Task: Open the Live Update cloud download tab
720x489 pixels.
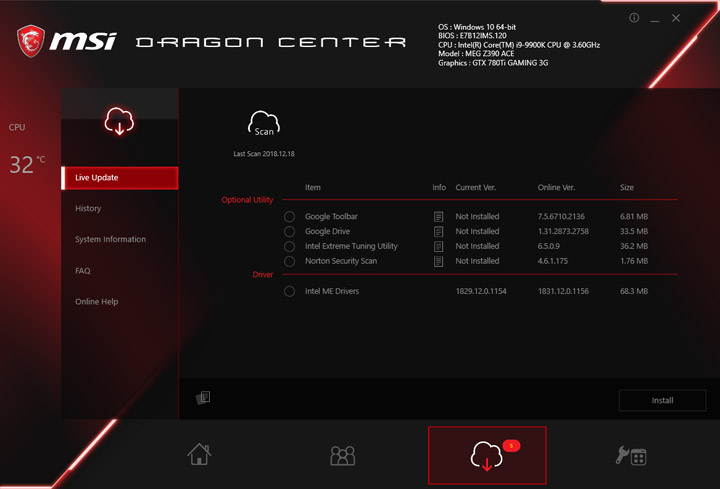Action: pos(487,455)
